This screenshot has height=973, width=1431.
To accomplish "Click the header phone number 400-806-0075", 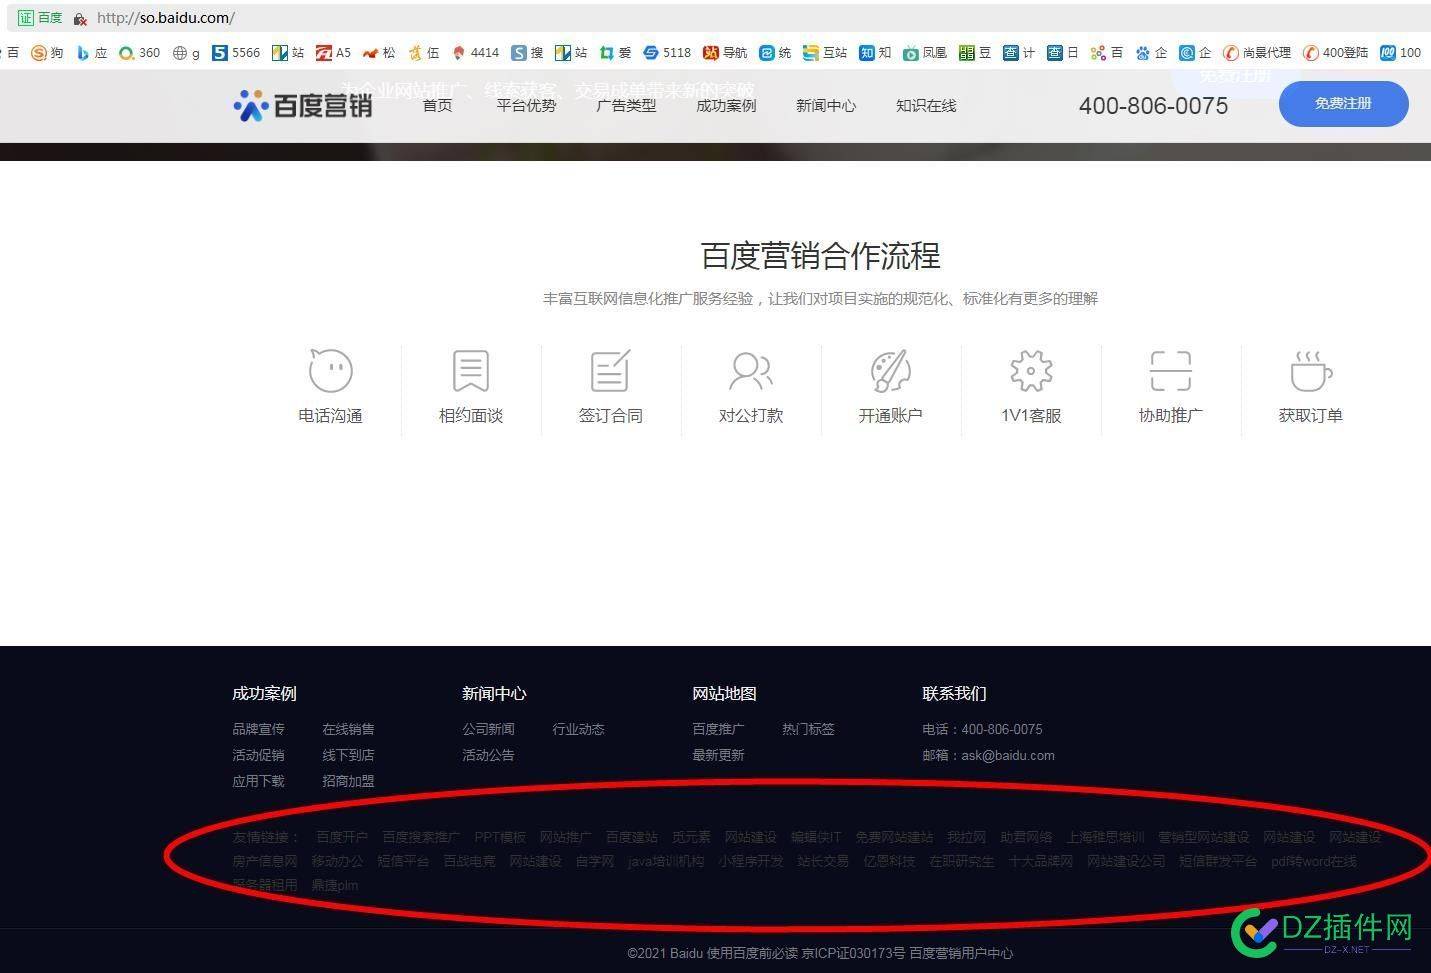I will (x=1153, y=106).
